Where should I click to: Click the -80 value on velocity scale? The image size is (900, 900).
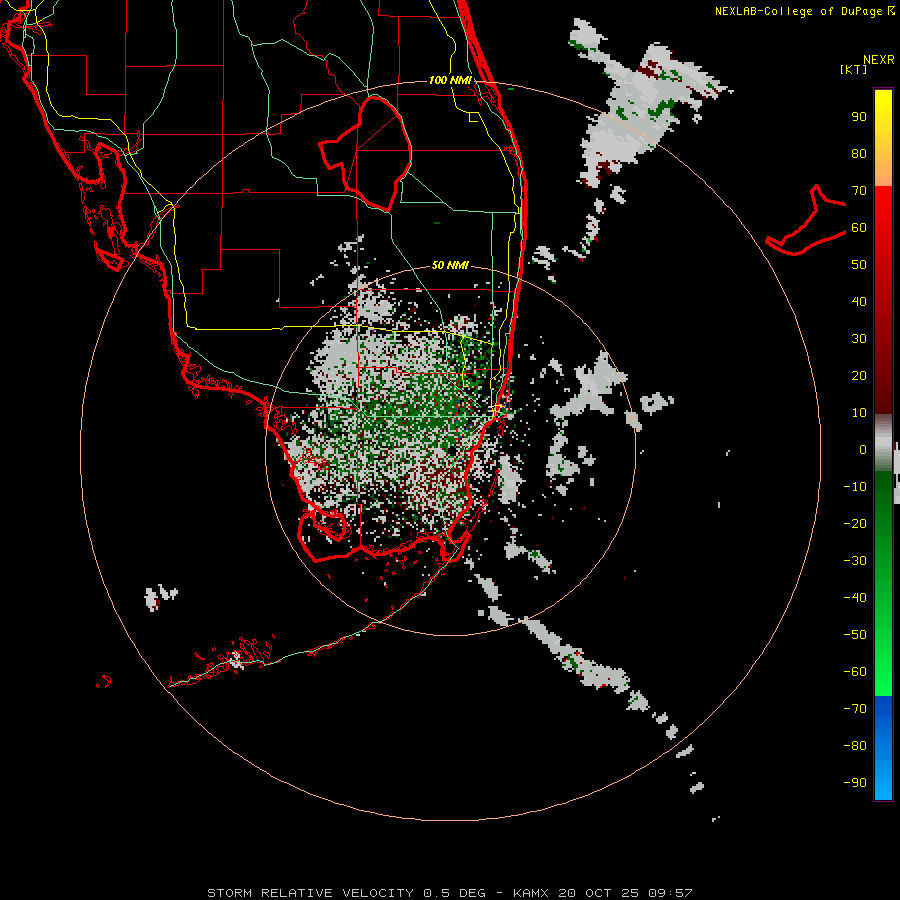(855, 746)
